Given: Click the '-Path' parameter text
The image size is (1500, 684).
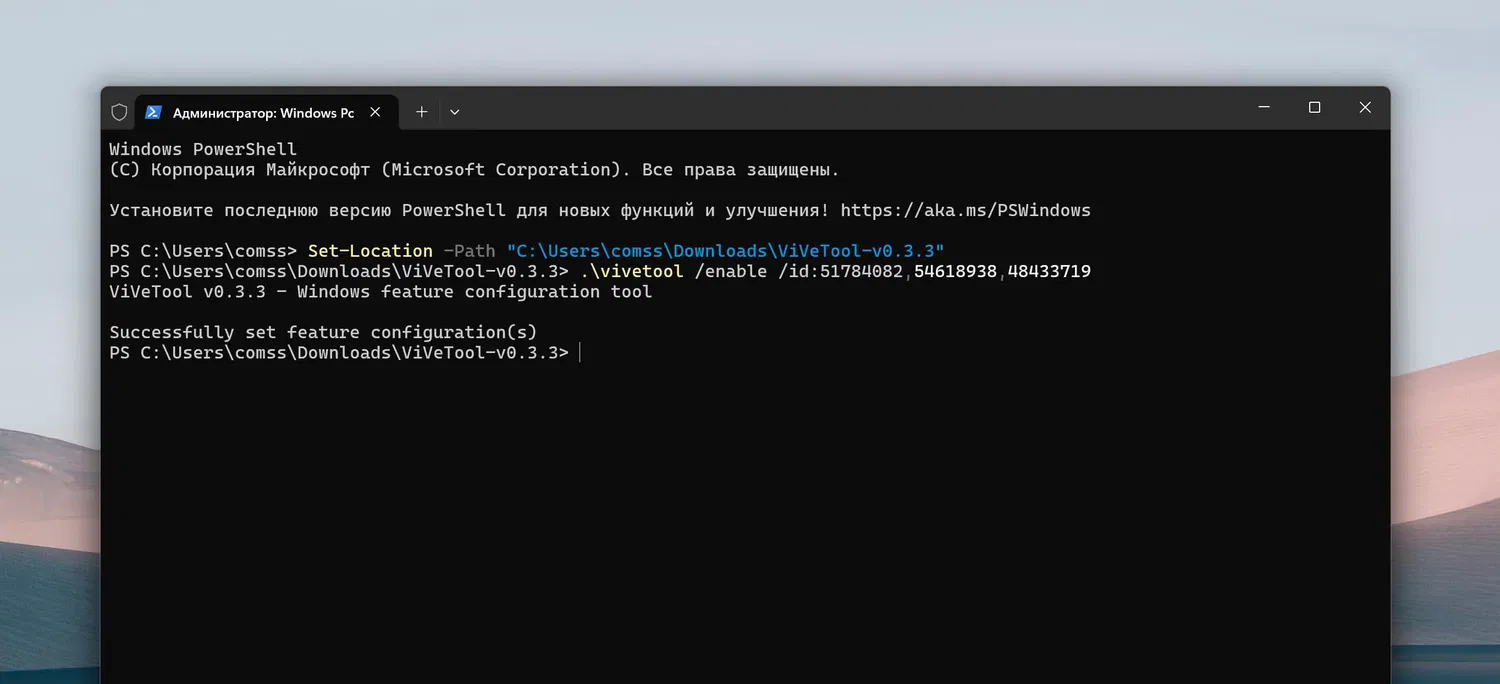Looking at the screenshot, I should [469, 250].
